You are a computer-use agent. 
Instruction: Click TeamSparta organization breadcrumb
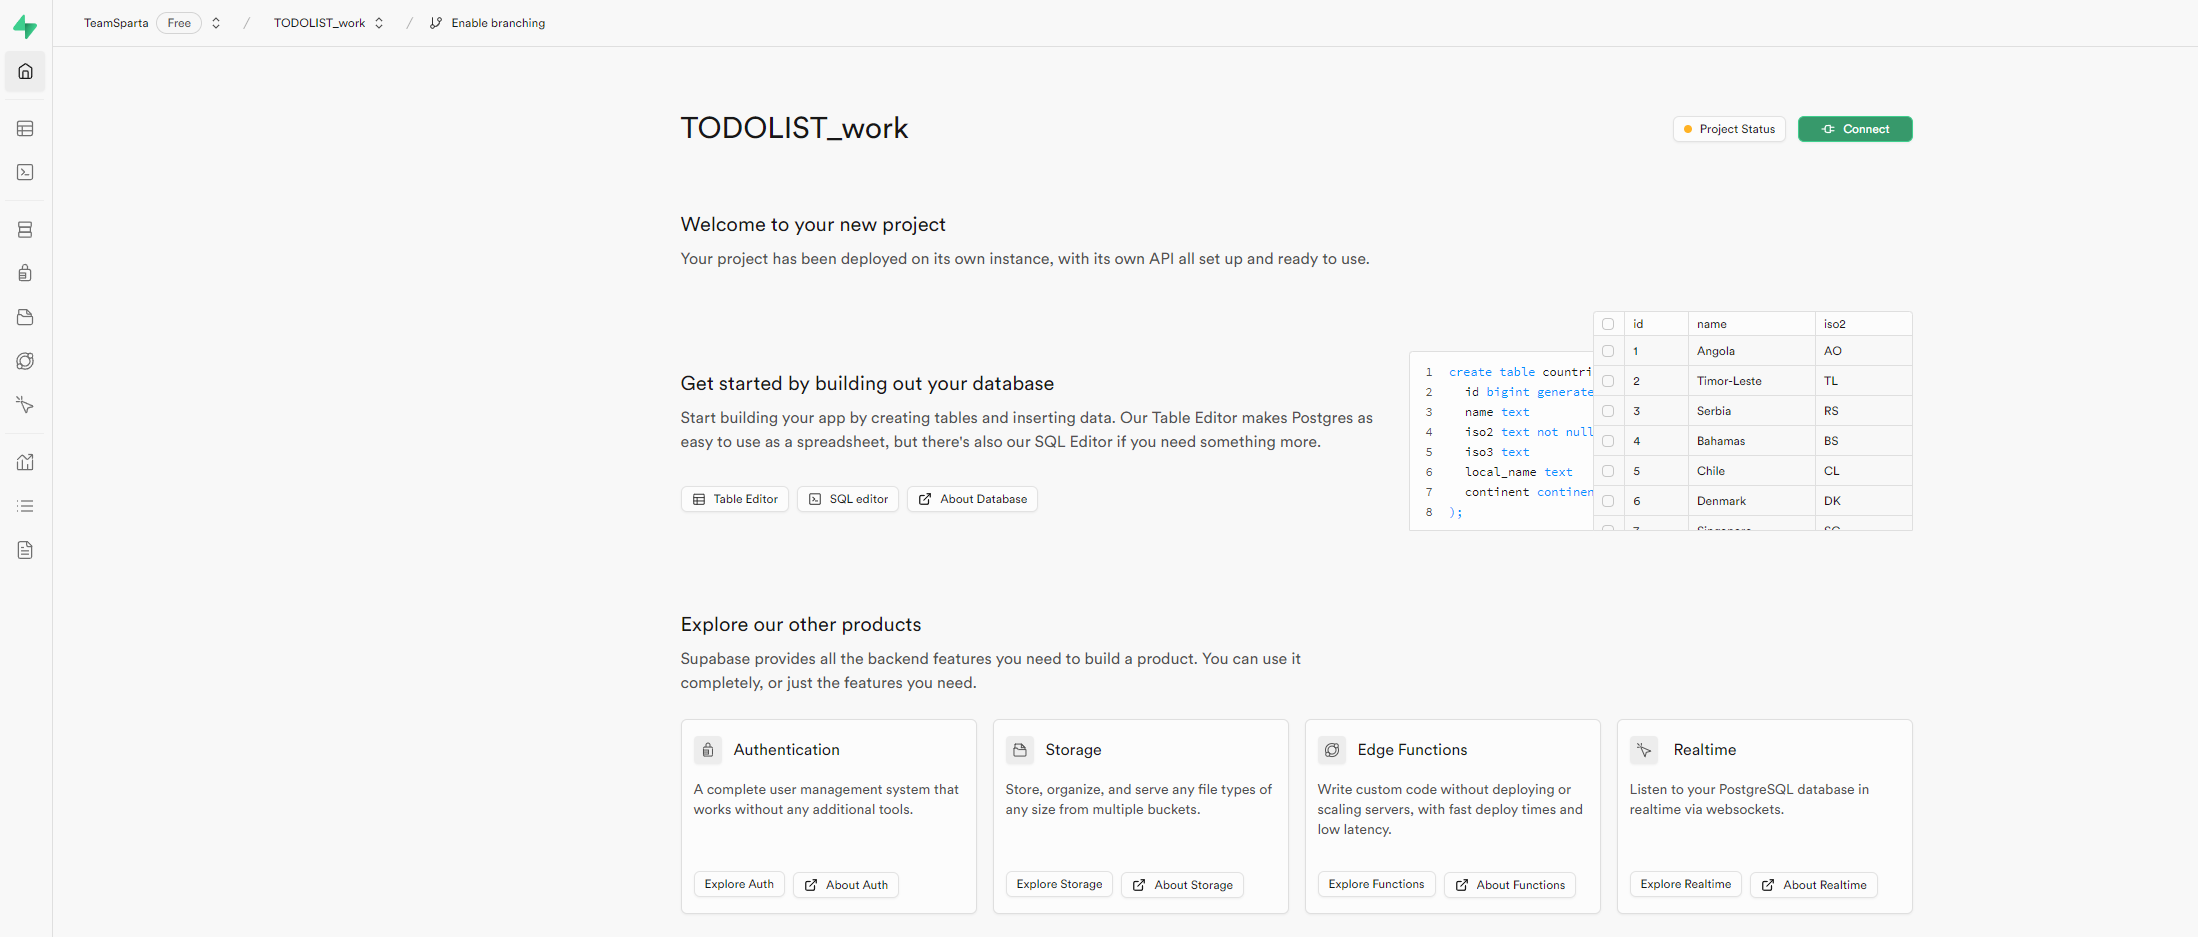coord(116,23)
